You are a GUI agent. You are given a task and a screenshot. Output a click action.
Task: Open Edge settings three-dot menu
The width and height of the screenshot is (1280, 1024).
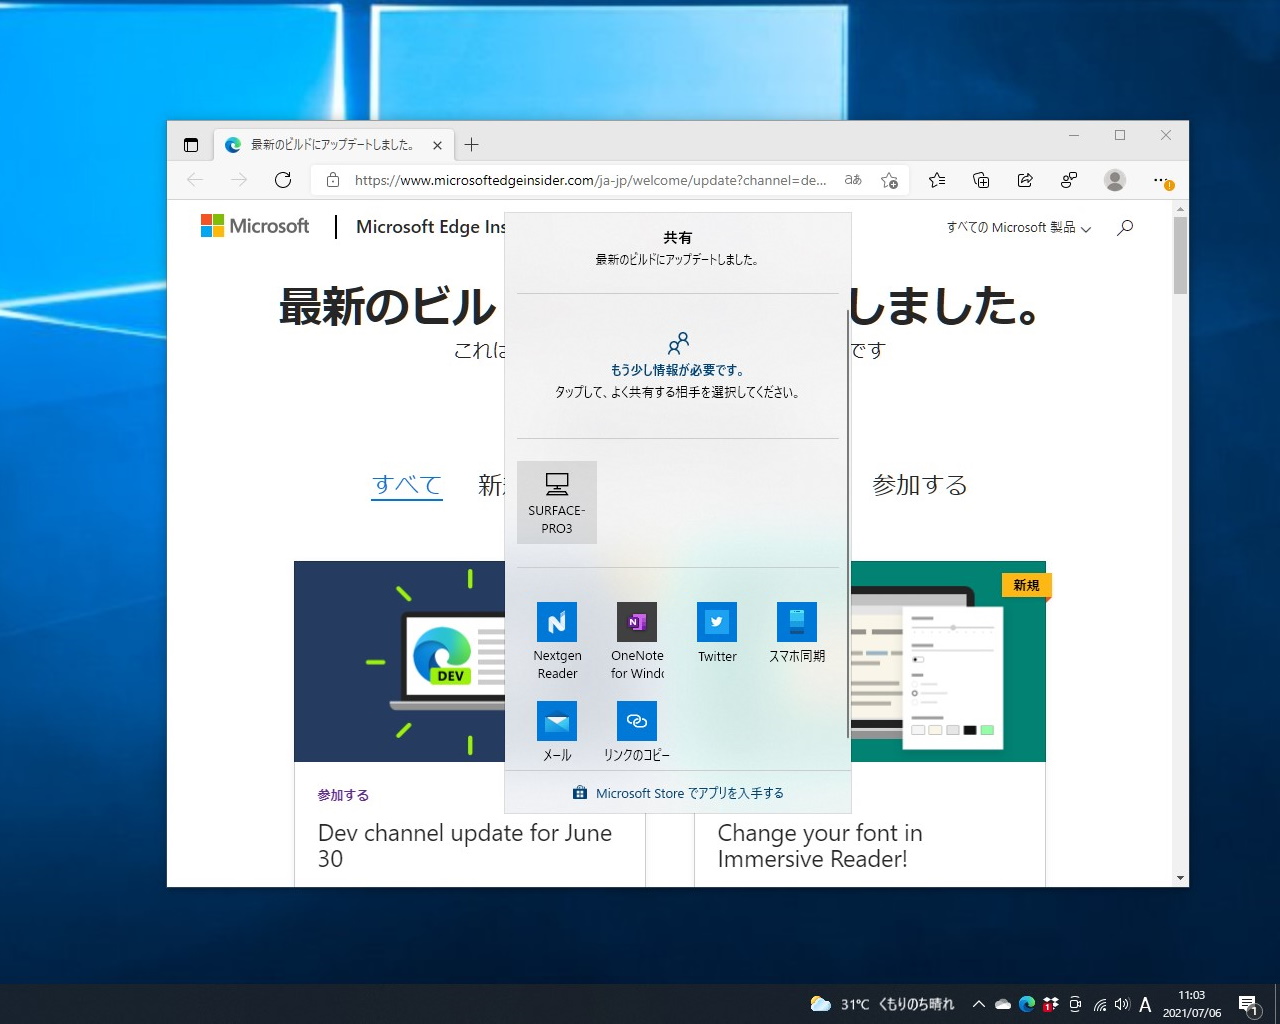pos(1161,180)
